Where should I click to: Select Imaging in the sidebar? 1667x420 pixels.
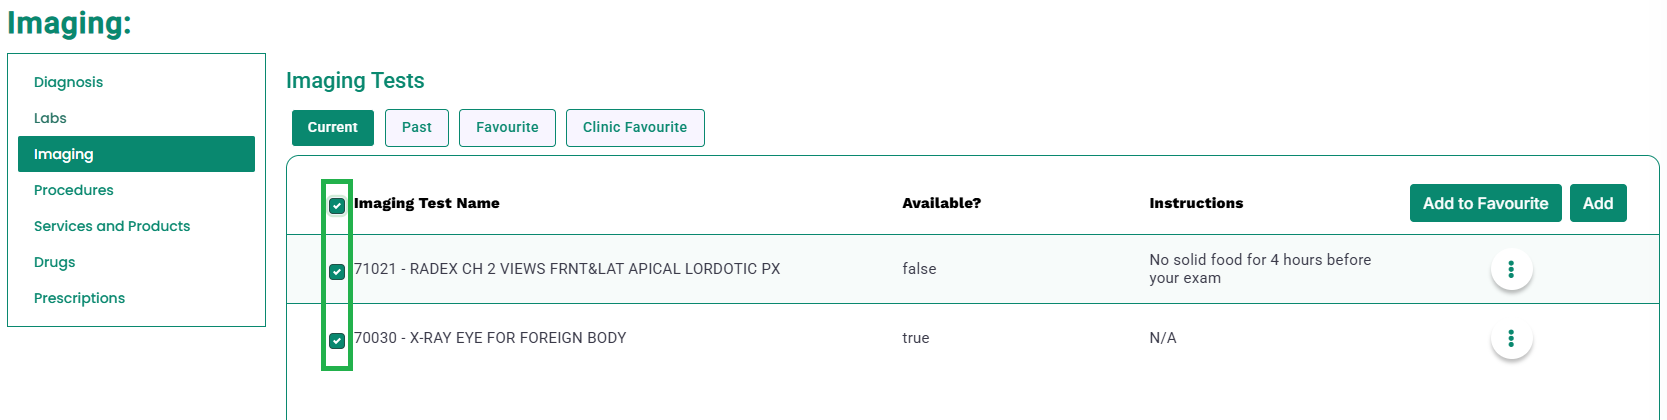click(x=136, y=154)
